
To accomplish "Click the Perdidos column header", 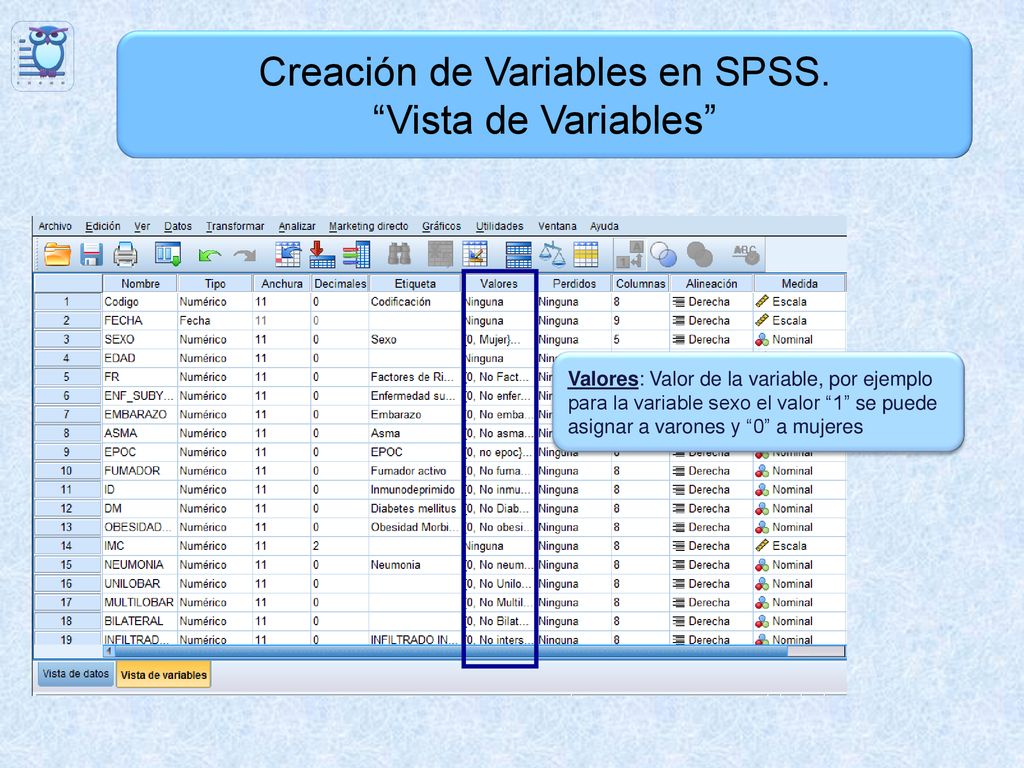I will click(574, 283).
